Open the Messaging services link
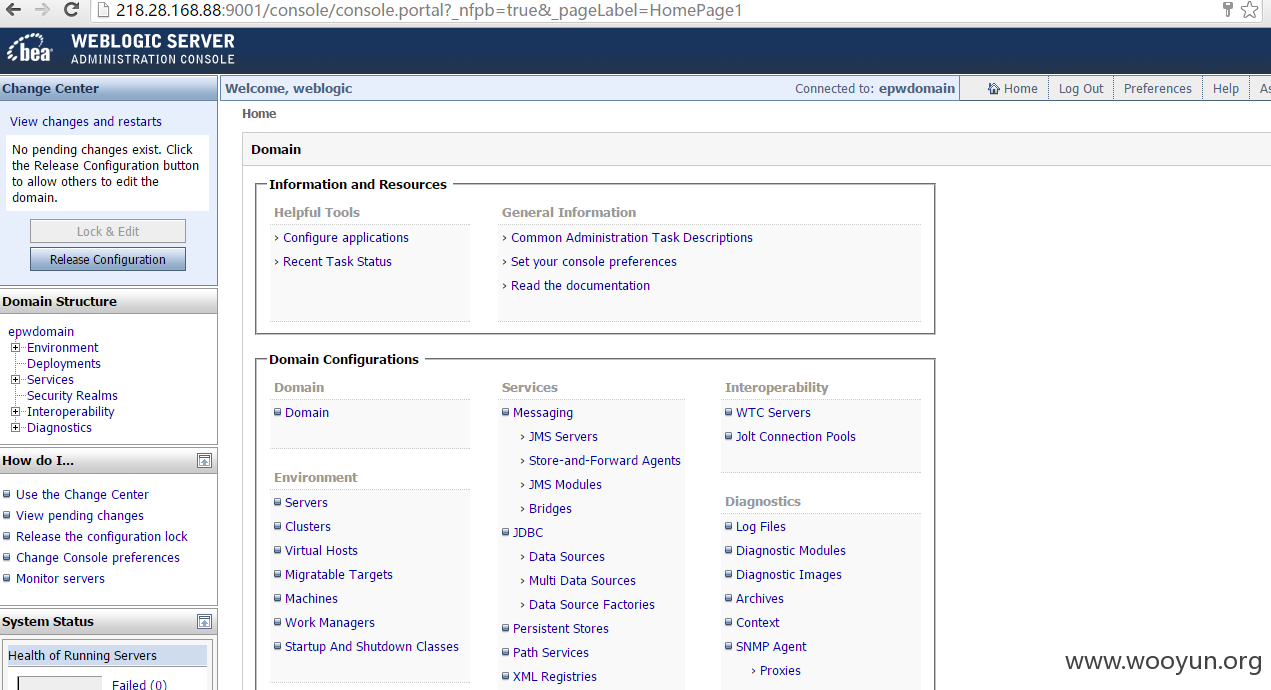The width and height of the screenshot is (1271, 690). pyautogui.click(x=543, y=413)
